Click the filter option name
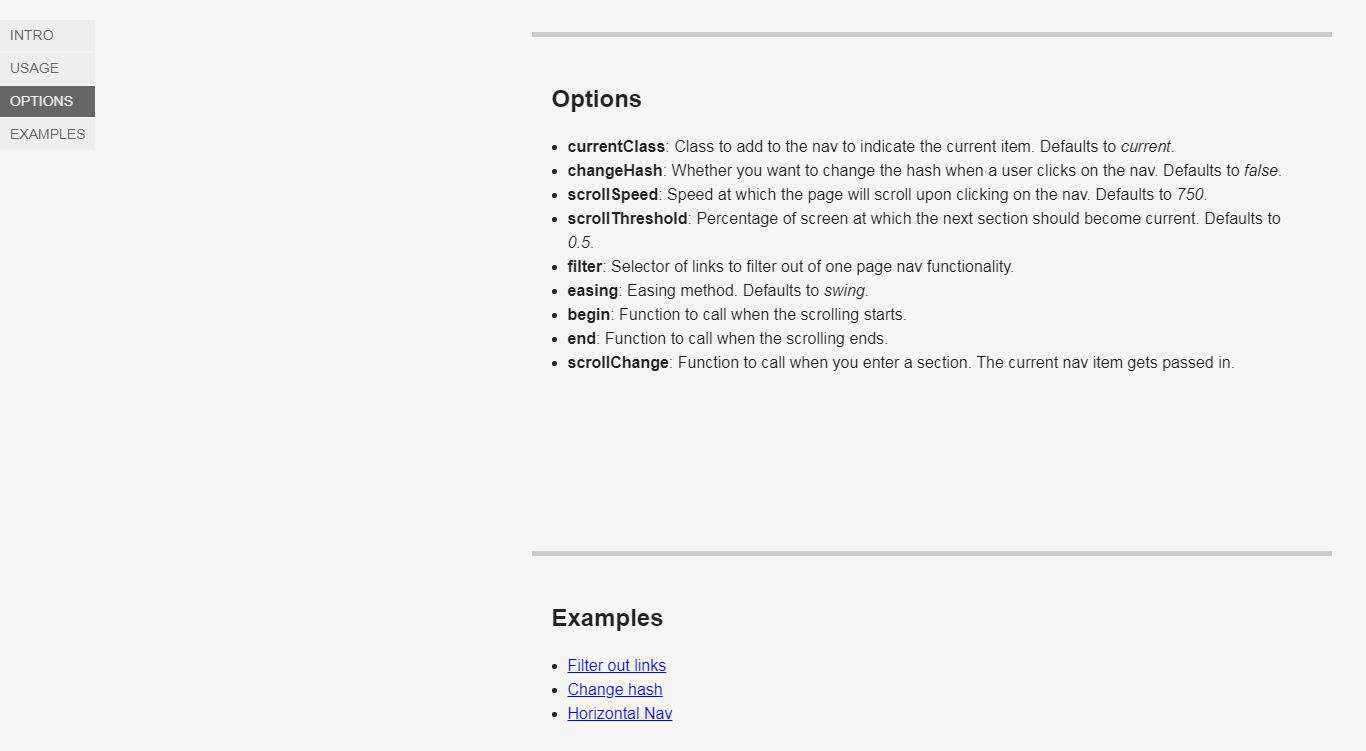 (585, 266)
